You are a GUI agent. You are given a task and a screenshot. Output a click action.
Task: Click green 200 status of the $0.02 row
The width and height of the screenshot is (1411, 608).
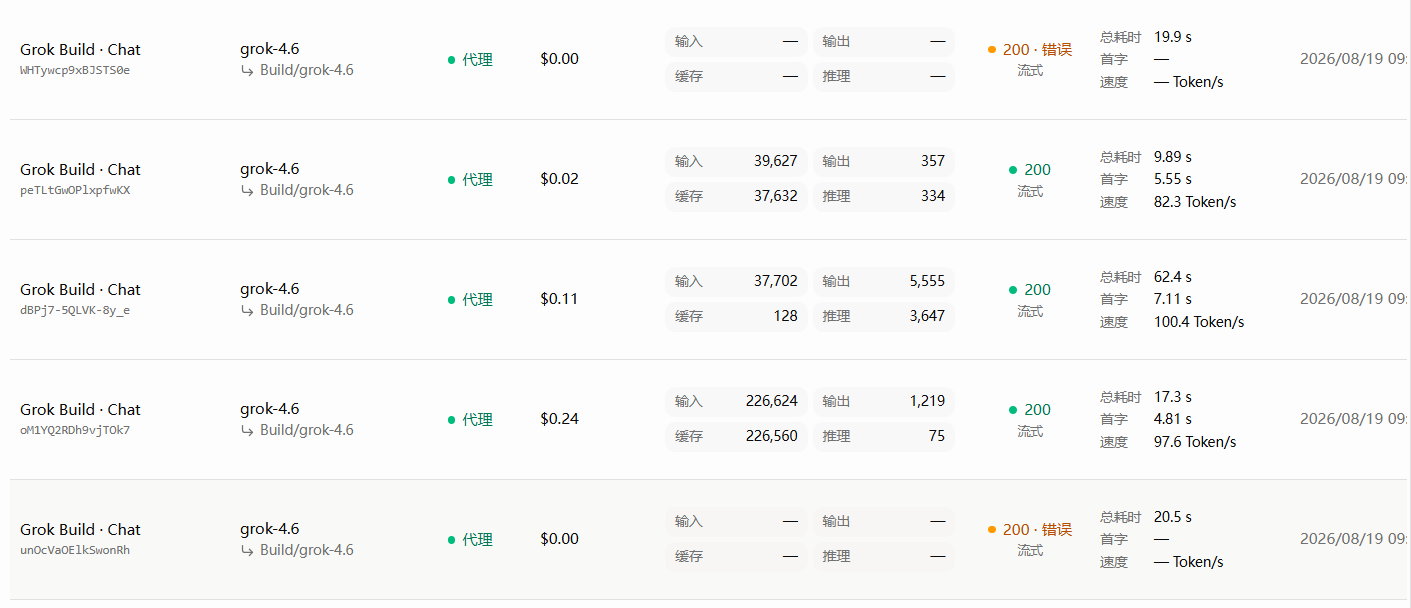click(1030, 170)
